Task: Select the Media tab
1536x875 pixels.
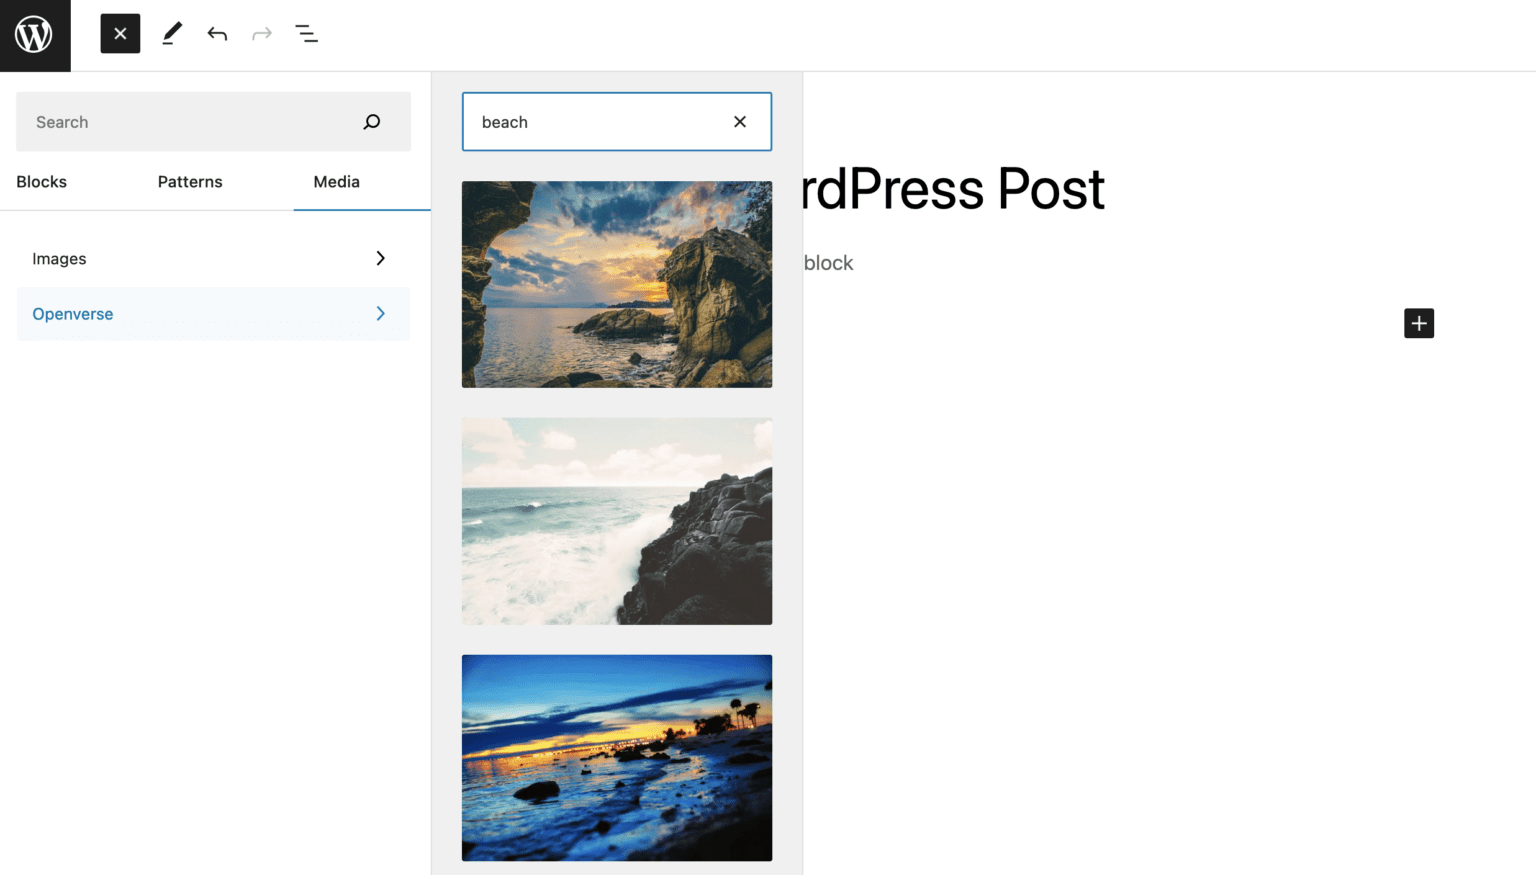Action: (335, 182)
